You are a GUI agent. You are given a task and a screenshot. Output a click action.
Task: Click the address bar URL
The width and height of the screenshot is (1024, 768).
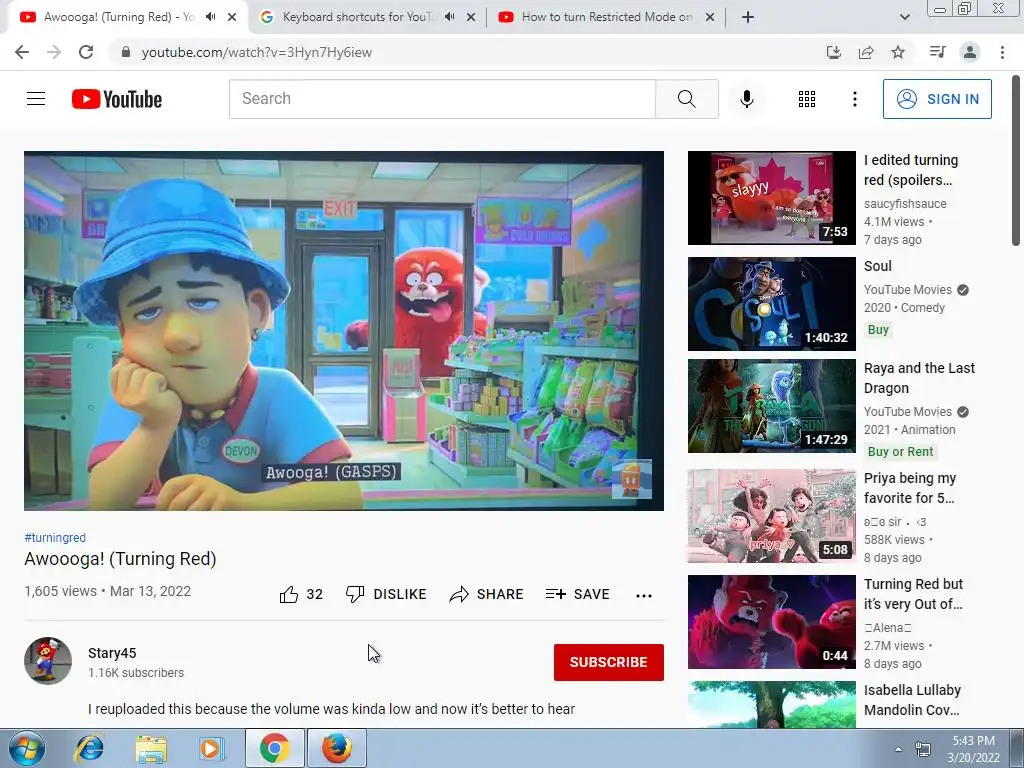pos(257,52)
